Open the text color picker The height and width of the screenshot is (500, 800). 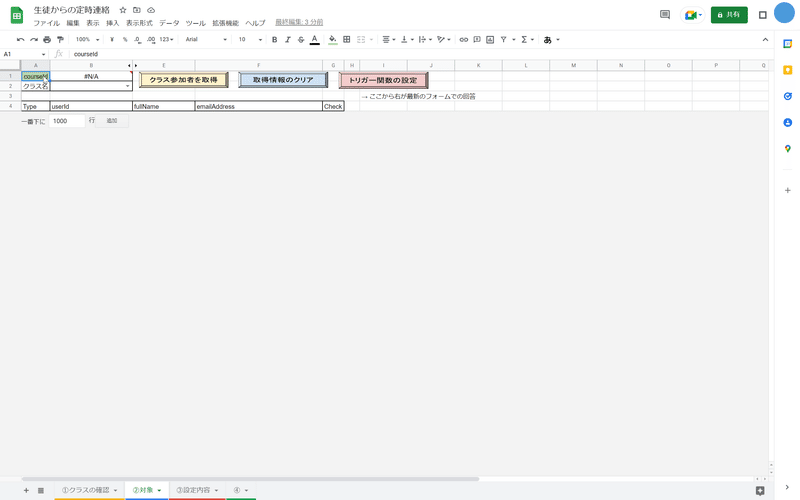pos(315,39)
